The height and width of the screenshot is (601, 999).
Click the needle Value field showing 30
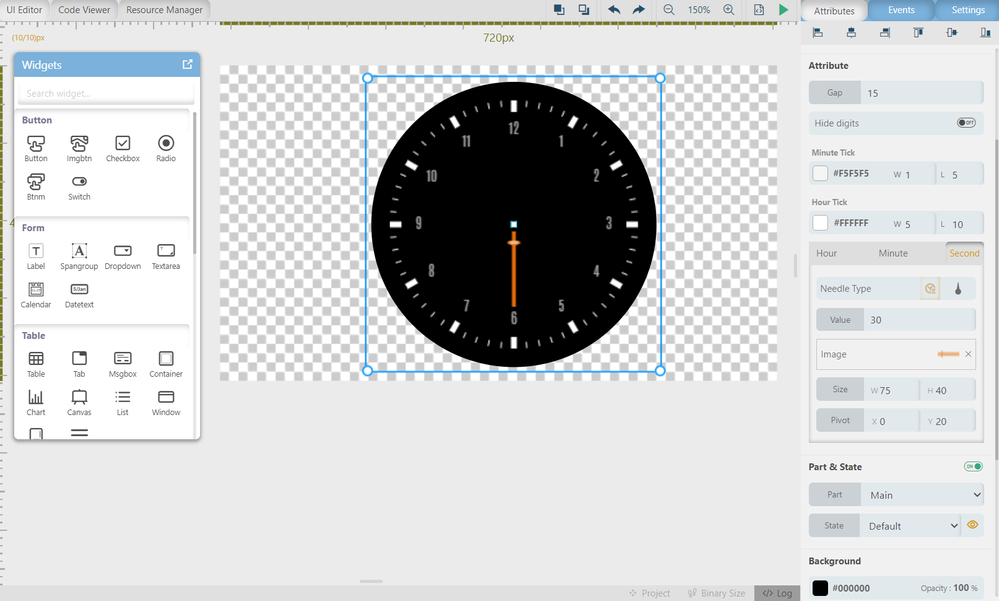[x=919, y=320]
